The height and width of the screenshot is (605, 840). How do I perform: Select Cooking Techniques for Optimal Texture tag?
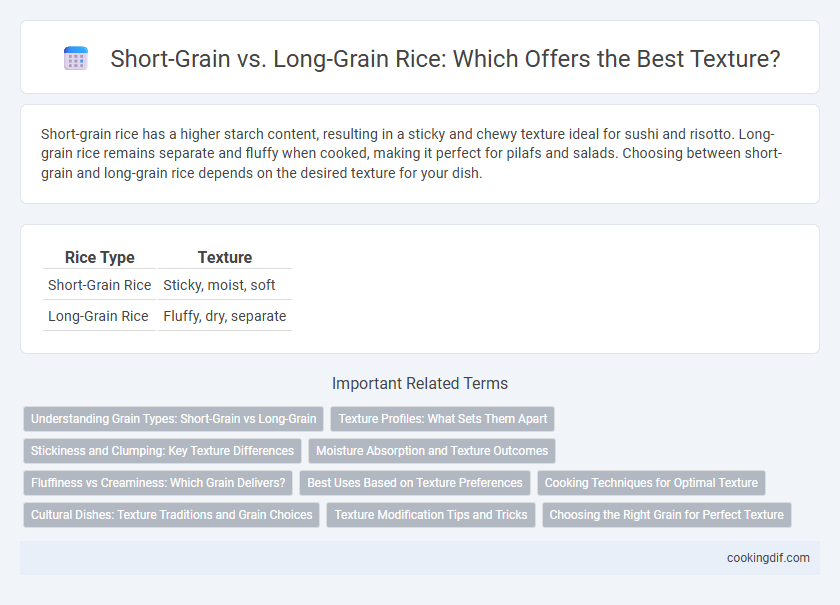coord(651,483)
